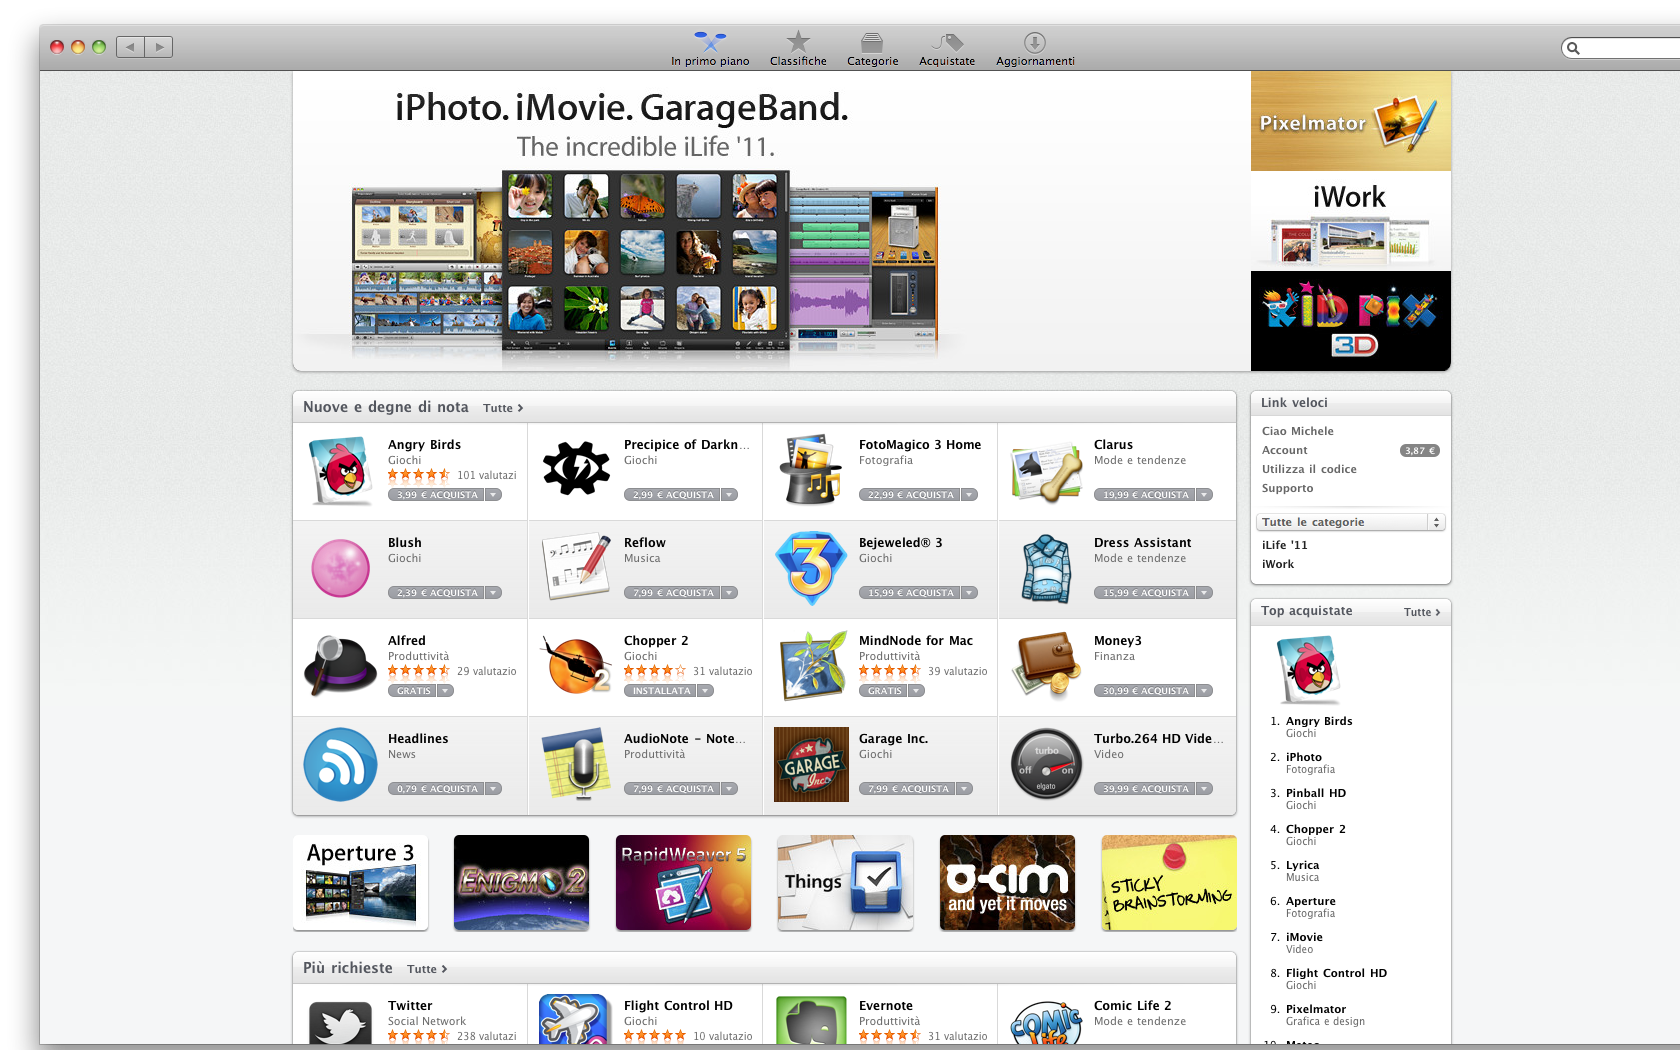
Task: Click the Headlines RSS app icon
Action: 340,764
